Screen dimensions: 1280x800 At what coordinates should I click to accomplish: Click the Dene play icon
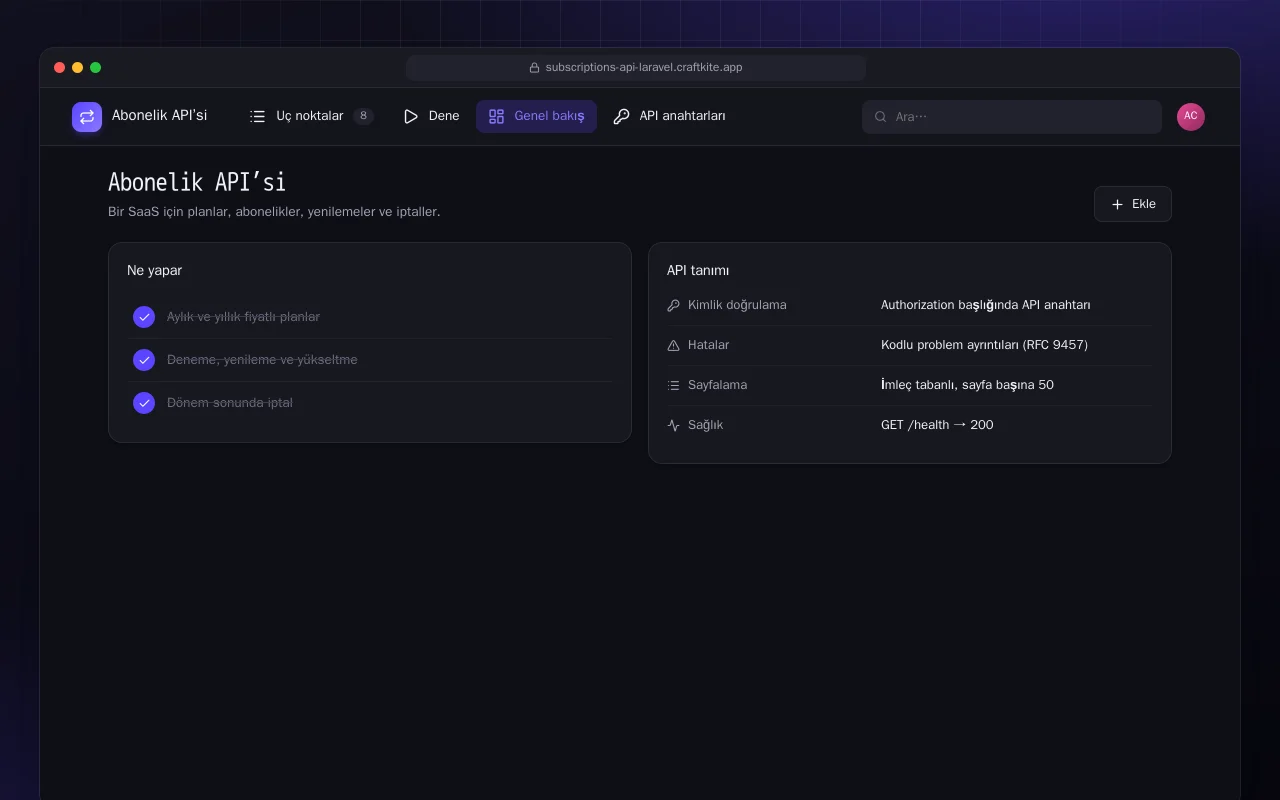[411, 116]
